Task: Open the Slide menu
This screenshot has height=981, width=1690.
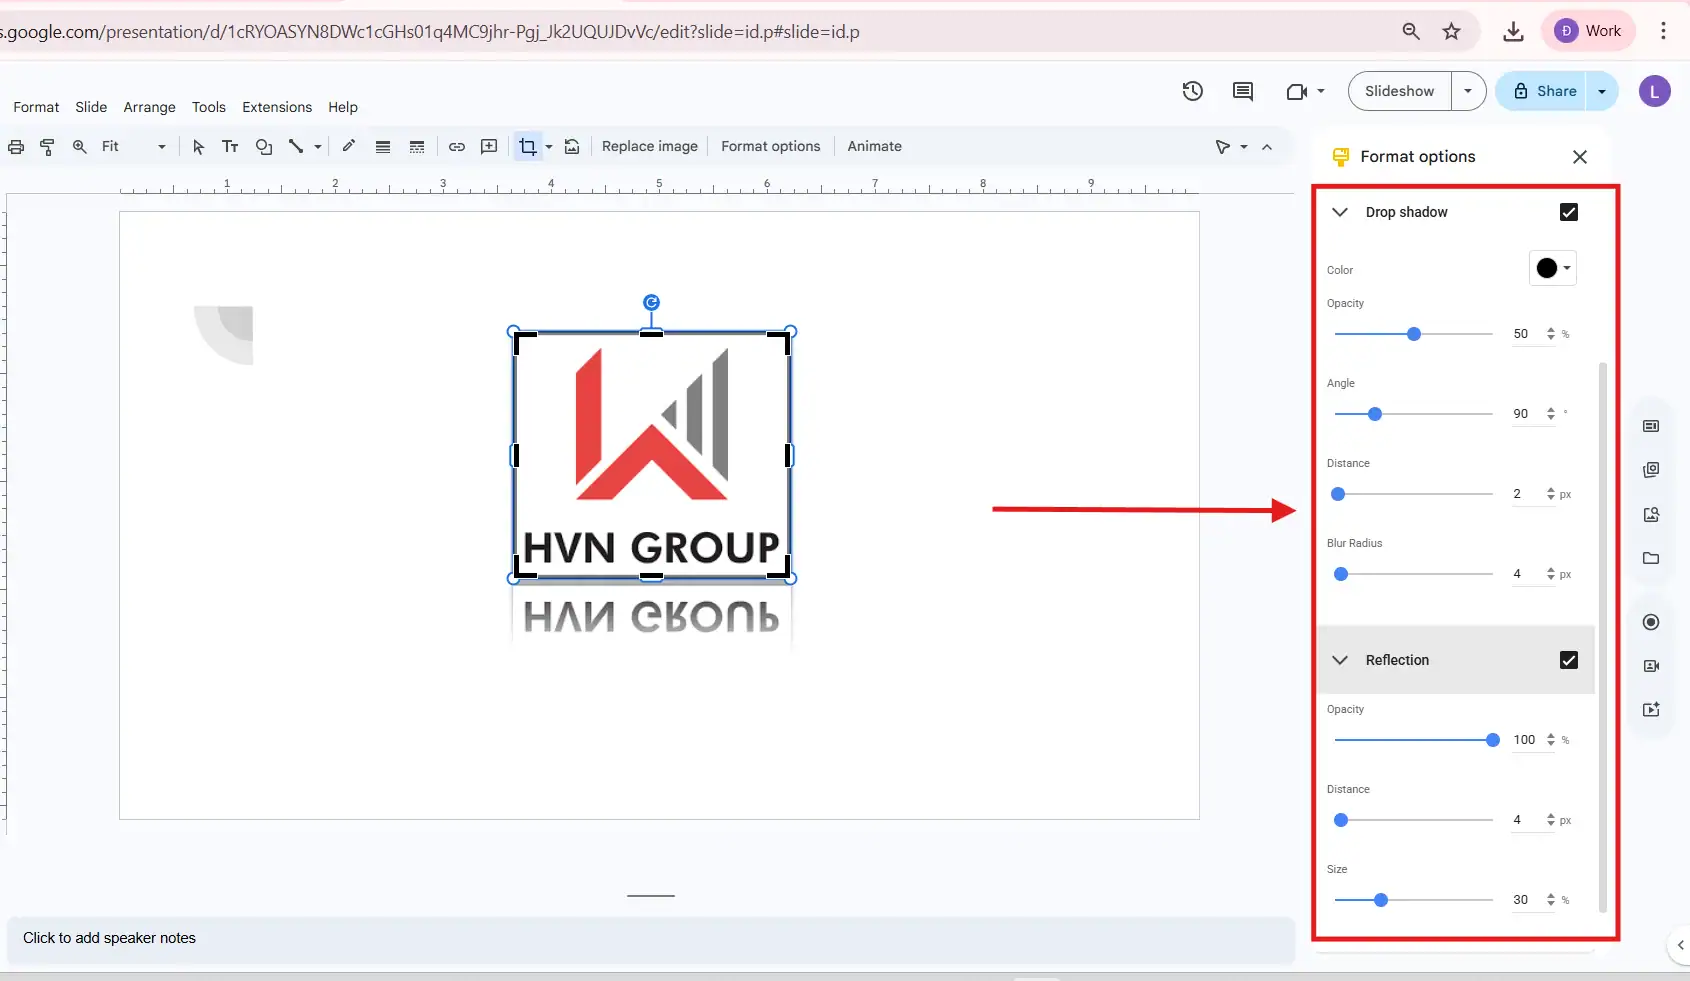Action: pos(91,107)
